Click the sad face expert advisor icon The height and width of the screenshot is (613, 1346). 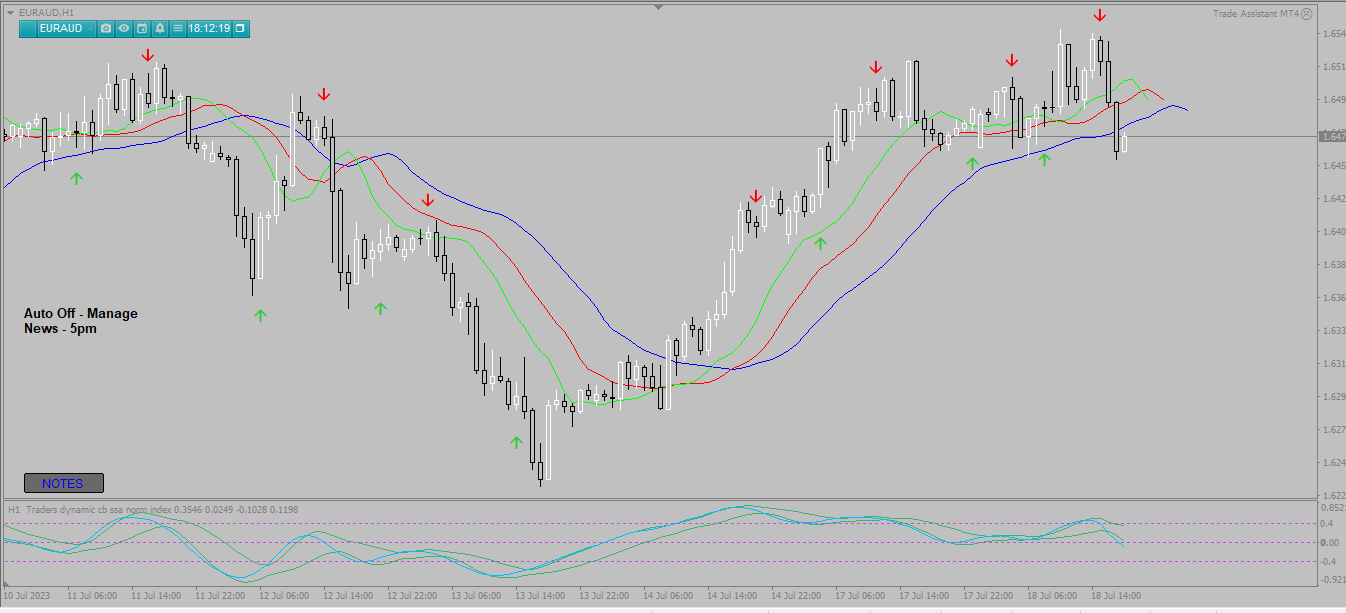[x=1306, y=13]
